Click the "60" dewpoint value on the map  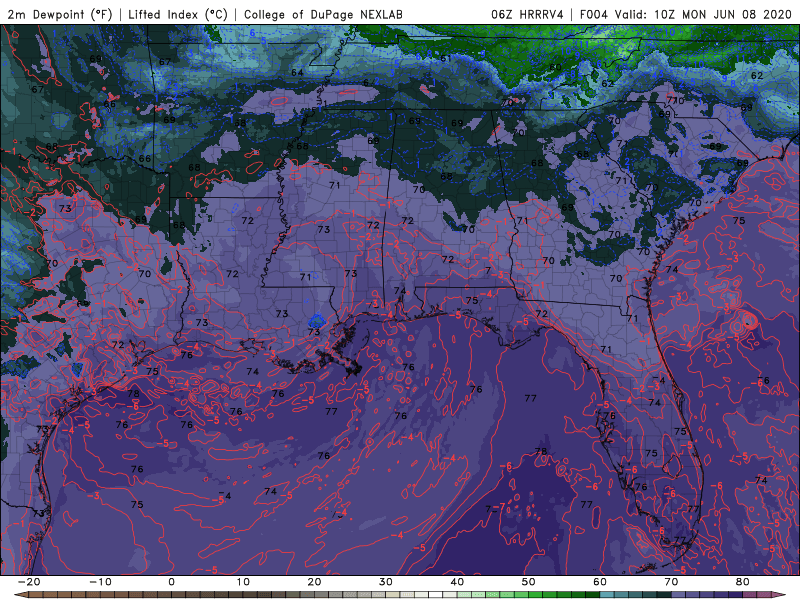click(x=555, y=67)
